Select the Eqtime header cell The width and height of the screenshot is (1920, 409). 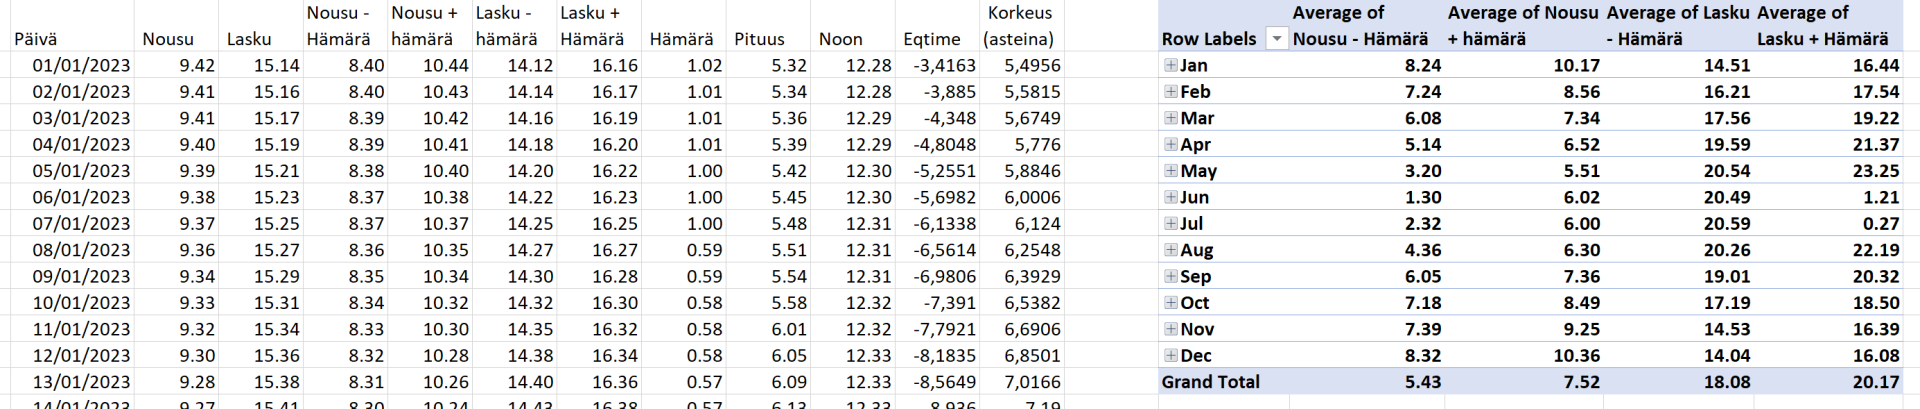[937, 26]
